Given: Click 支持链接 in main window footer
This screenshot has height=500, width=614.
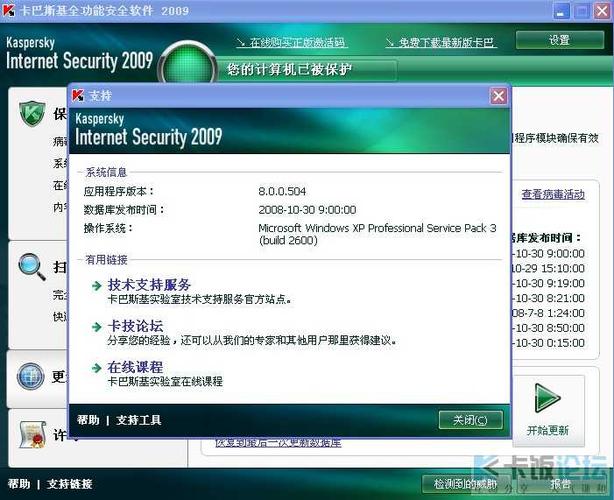Looking at the screenshot, I should (x=69, y=484).
